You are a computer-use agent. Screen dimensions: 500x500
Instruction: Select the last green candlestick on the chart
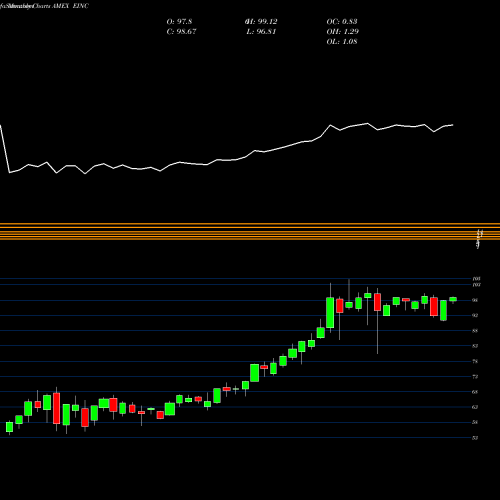pos(453,299)
